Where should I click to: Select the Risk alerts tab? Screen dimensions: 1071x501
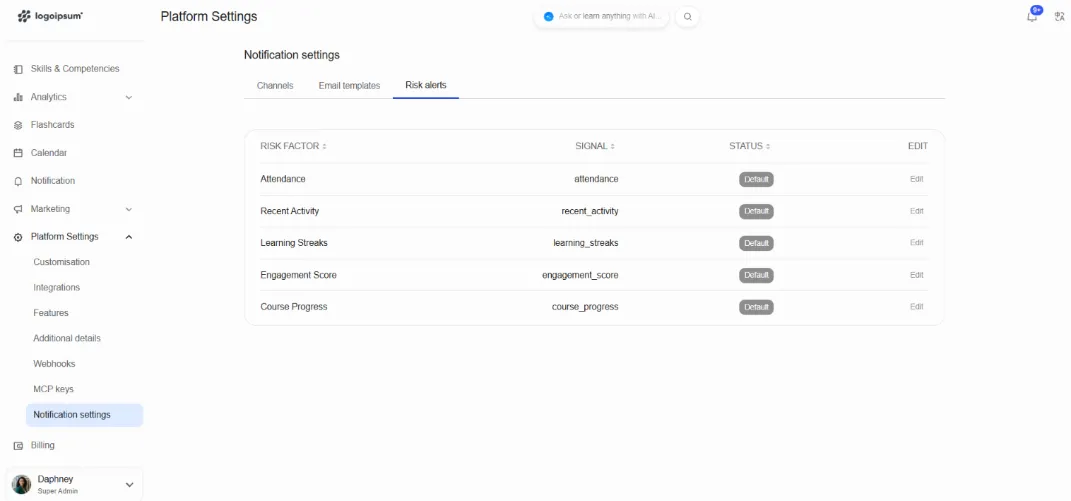click(x=426, y=85)
